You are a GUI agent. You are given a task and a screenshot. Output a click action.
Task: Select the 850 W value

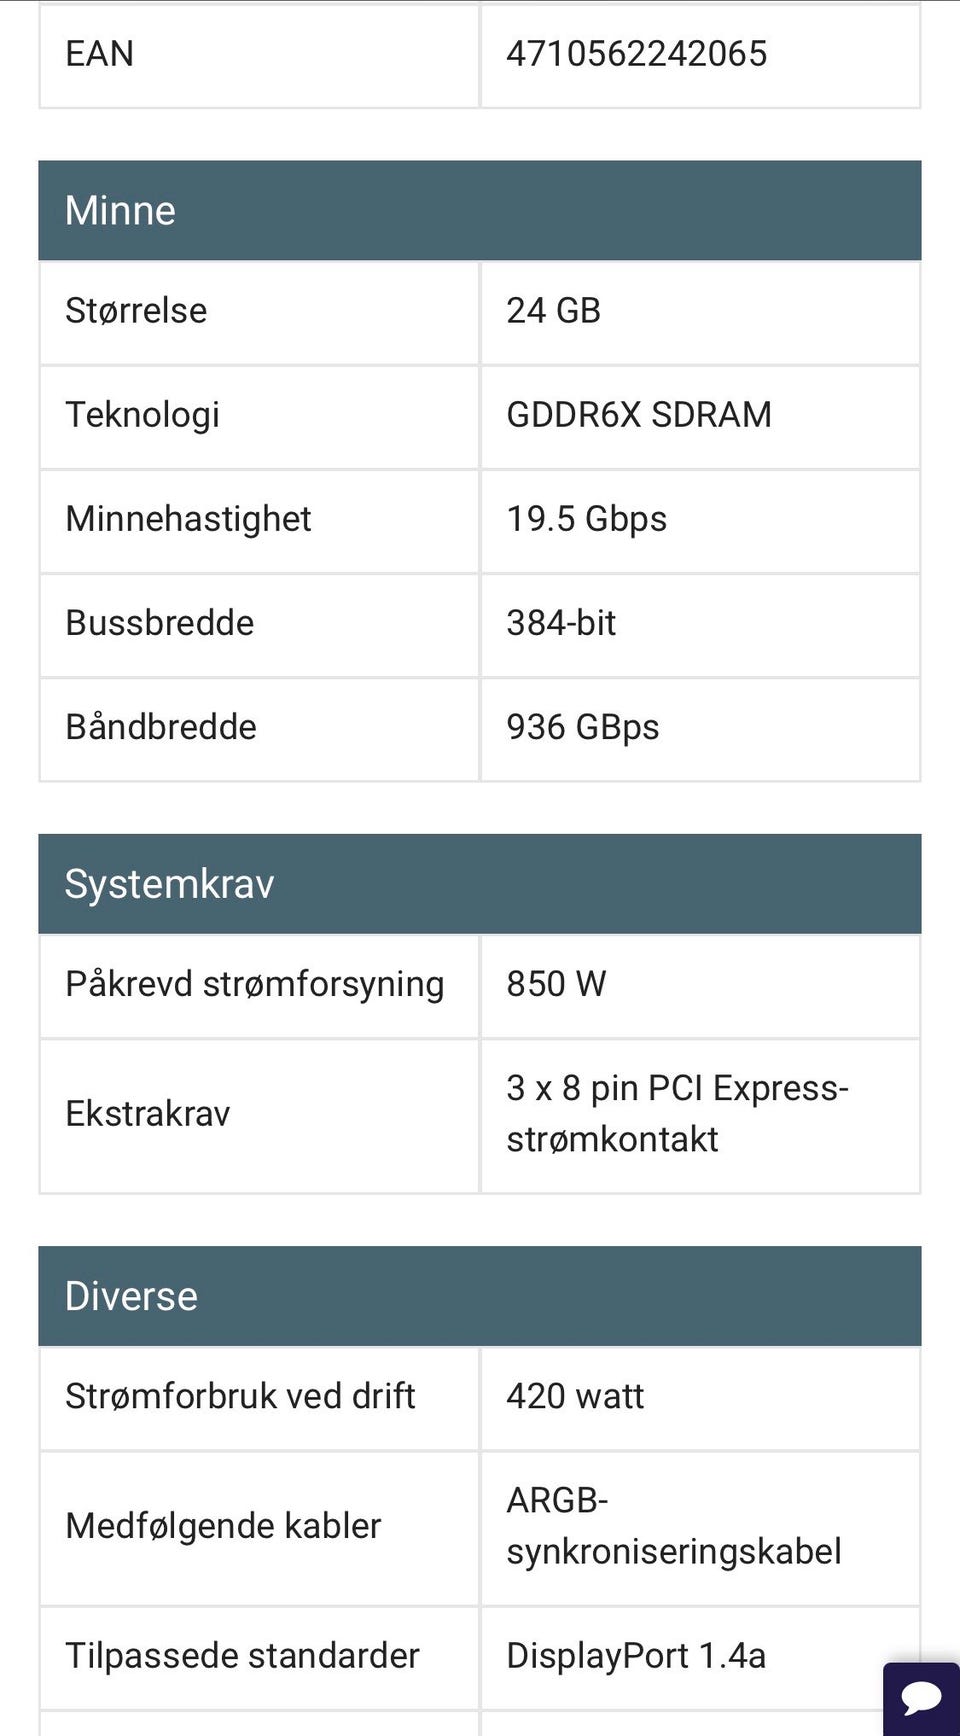click(x=556, y=984)
